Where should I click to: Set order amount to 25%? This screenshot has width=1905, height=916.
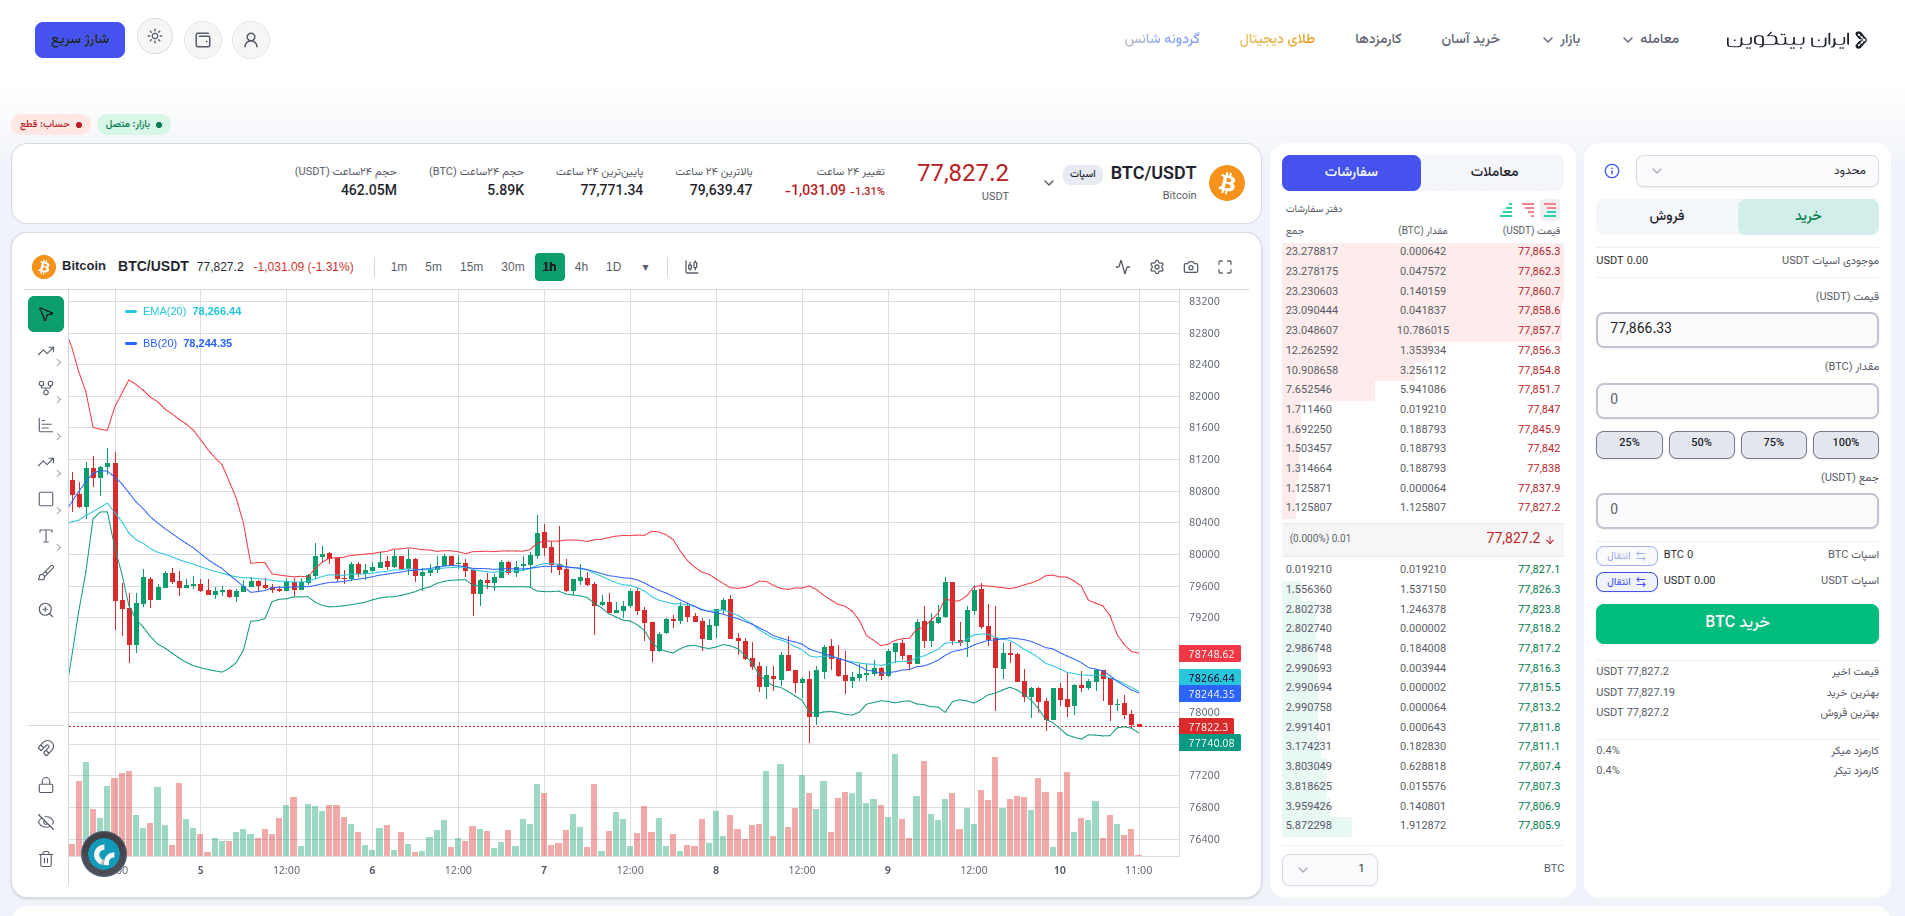click(x=1629, y=444)
